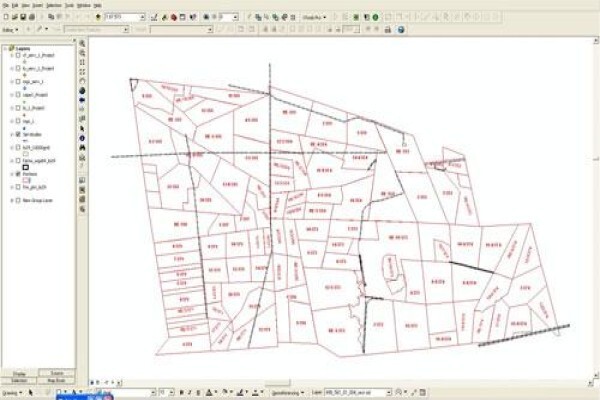Click the Fixed Zoom Out tool
Image resolution: width=600 pixels, height=400 pixels.
click(x=82, y=72)
